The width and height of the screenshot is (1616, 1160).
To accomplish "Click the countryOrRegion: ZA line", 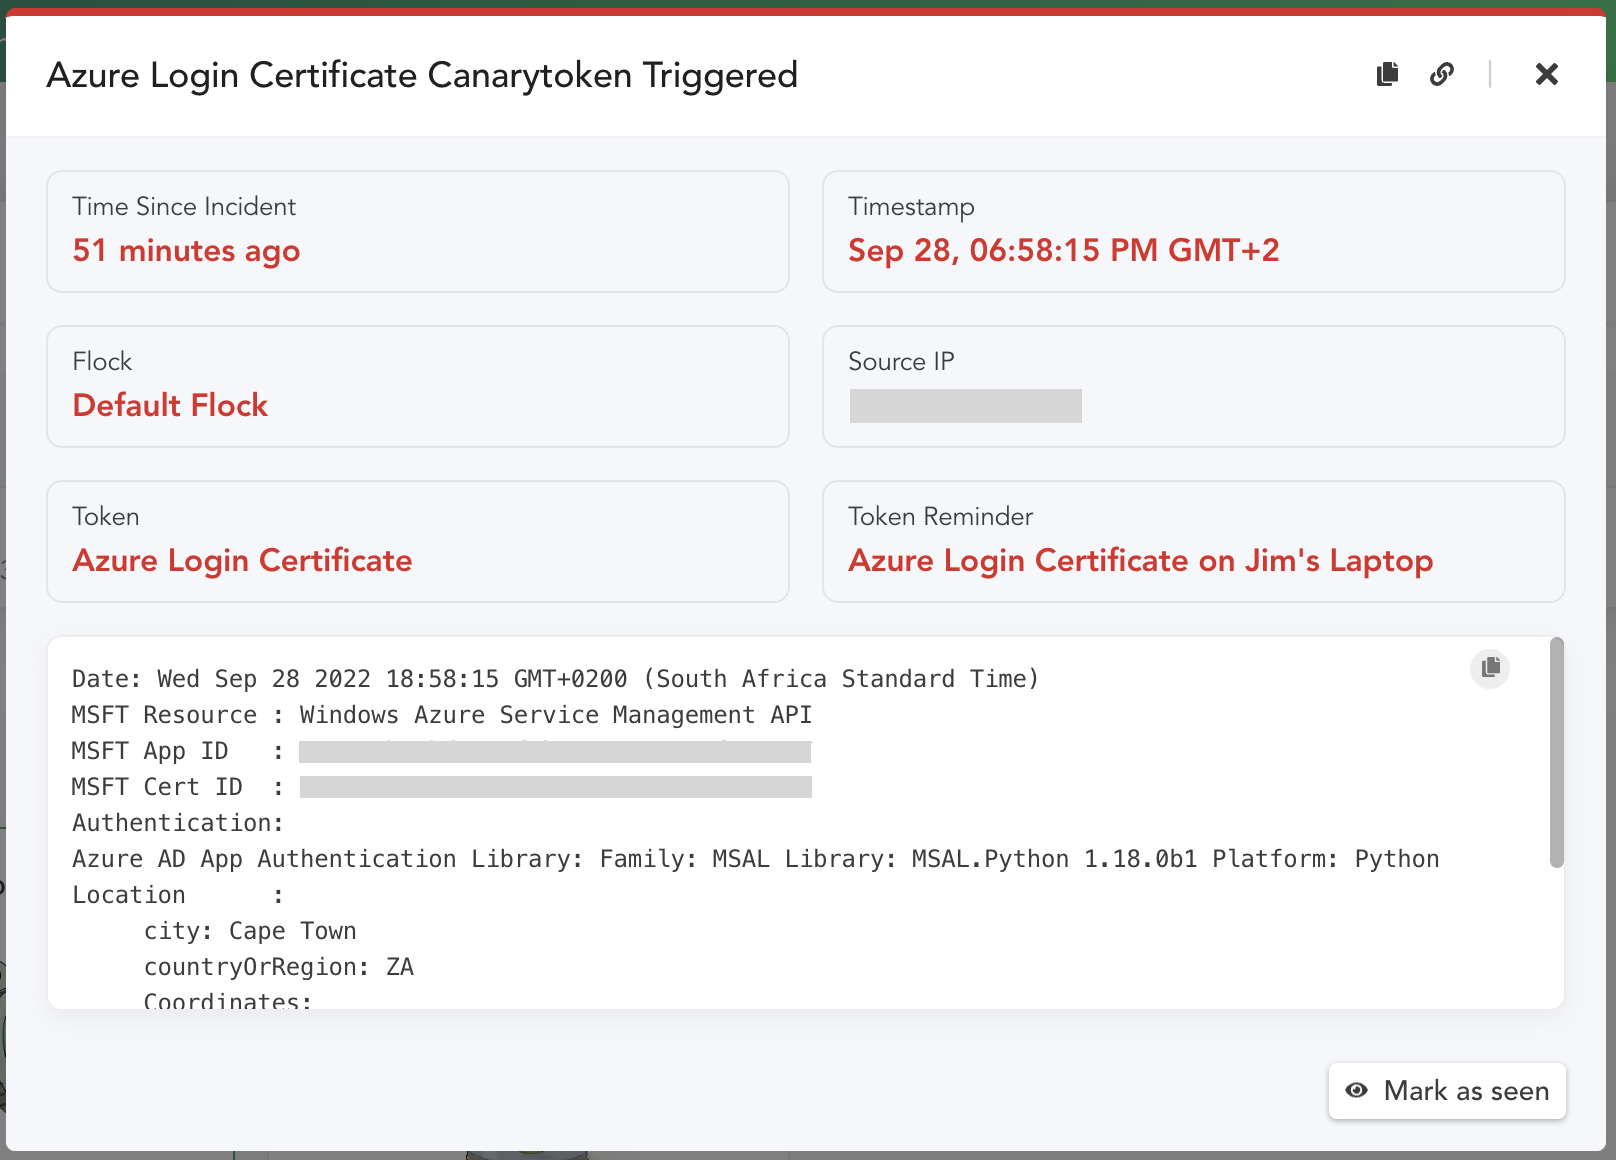I will (279, 967).
